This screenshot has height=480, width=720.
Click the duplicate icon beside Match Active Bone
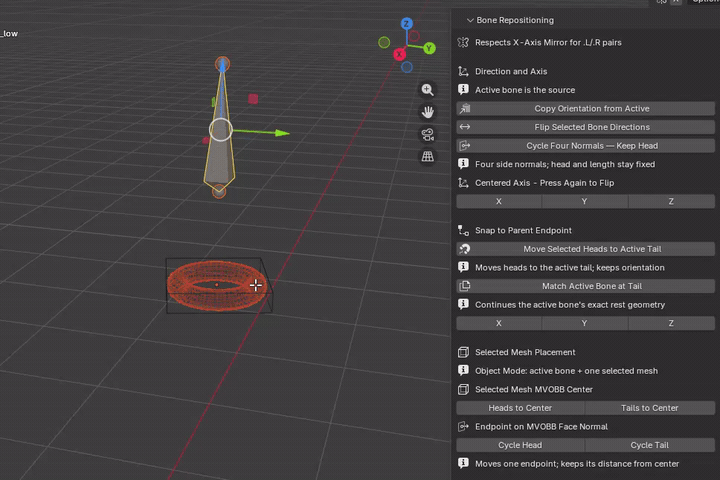[x=464, y=286]
